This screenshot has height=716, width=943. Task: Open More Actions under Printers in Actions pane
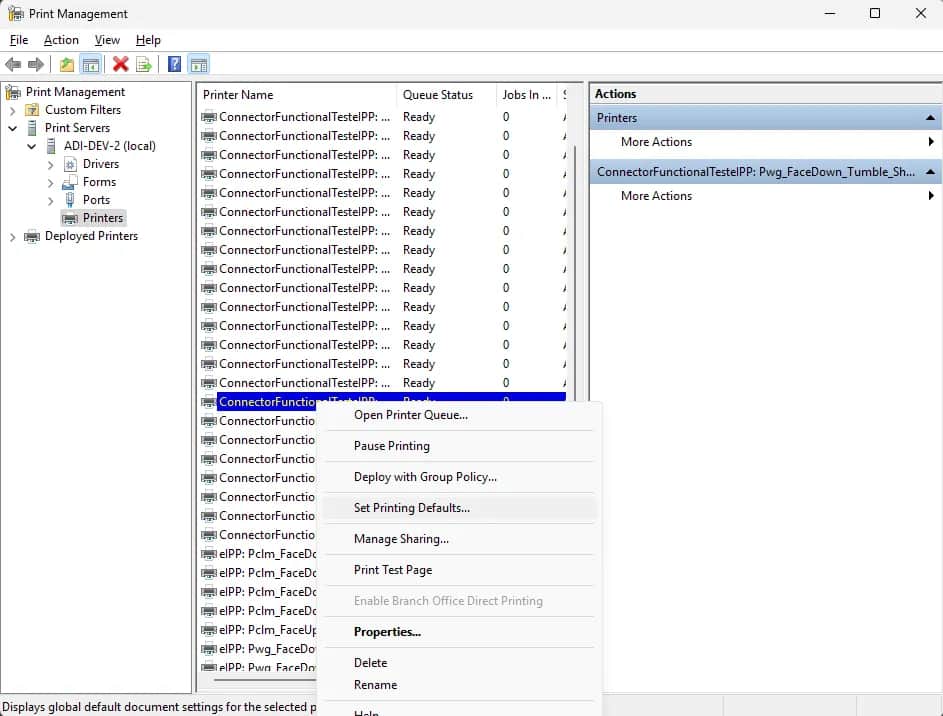656,142
